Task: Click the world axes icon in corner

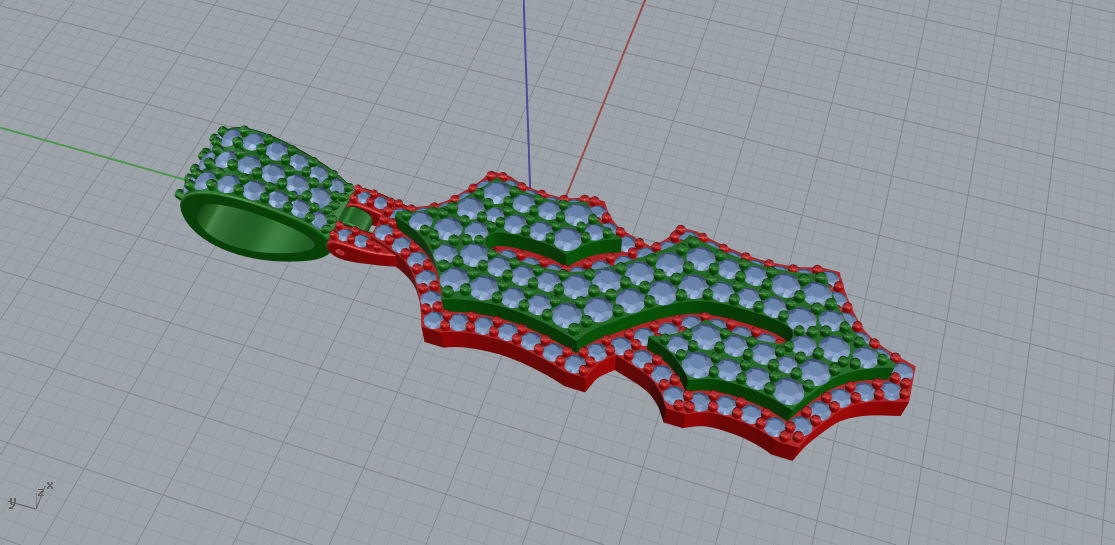Action: (31, 496)
